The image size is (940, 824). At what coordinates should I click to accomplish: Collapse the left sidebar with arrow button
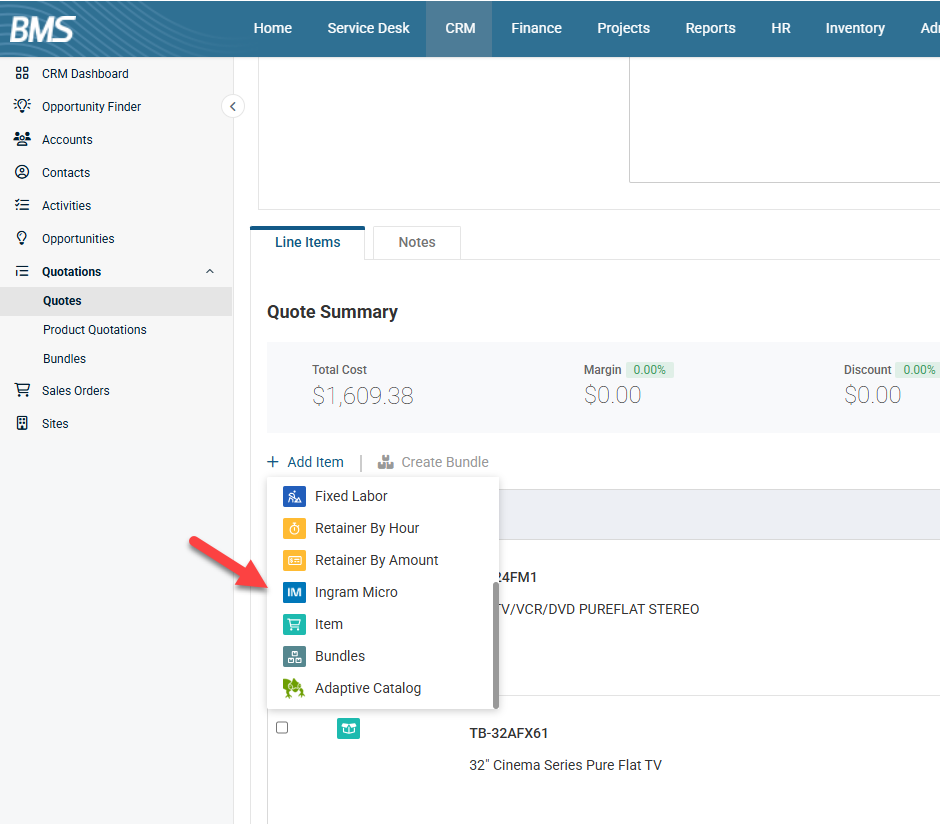233,106
